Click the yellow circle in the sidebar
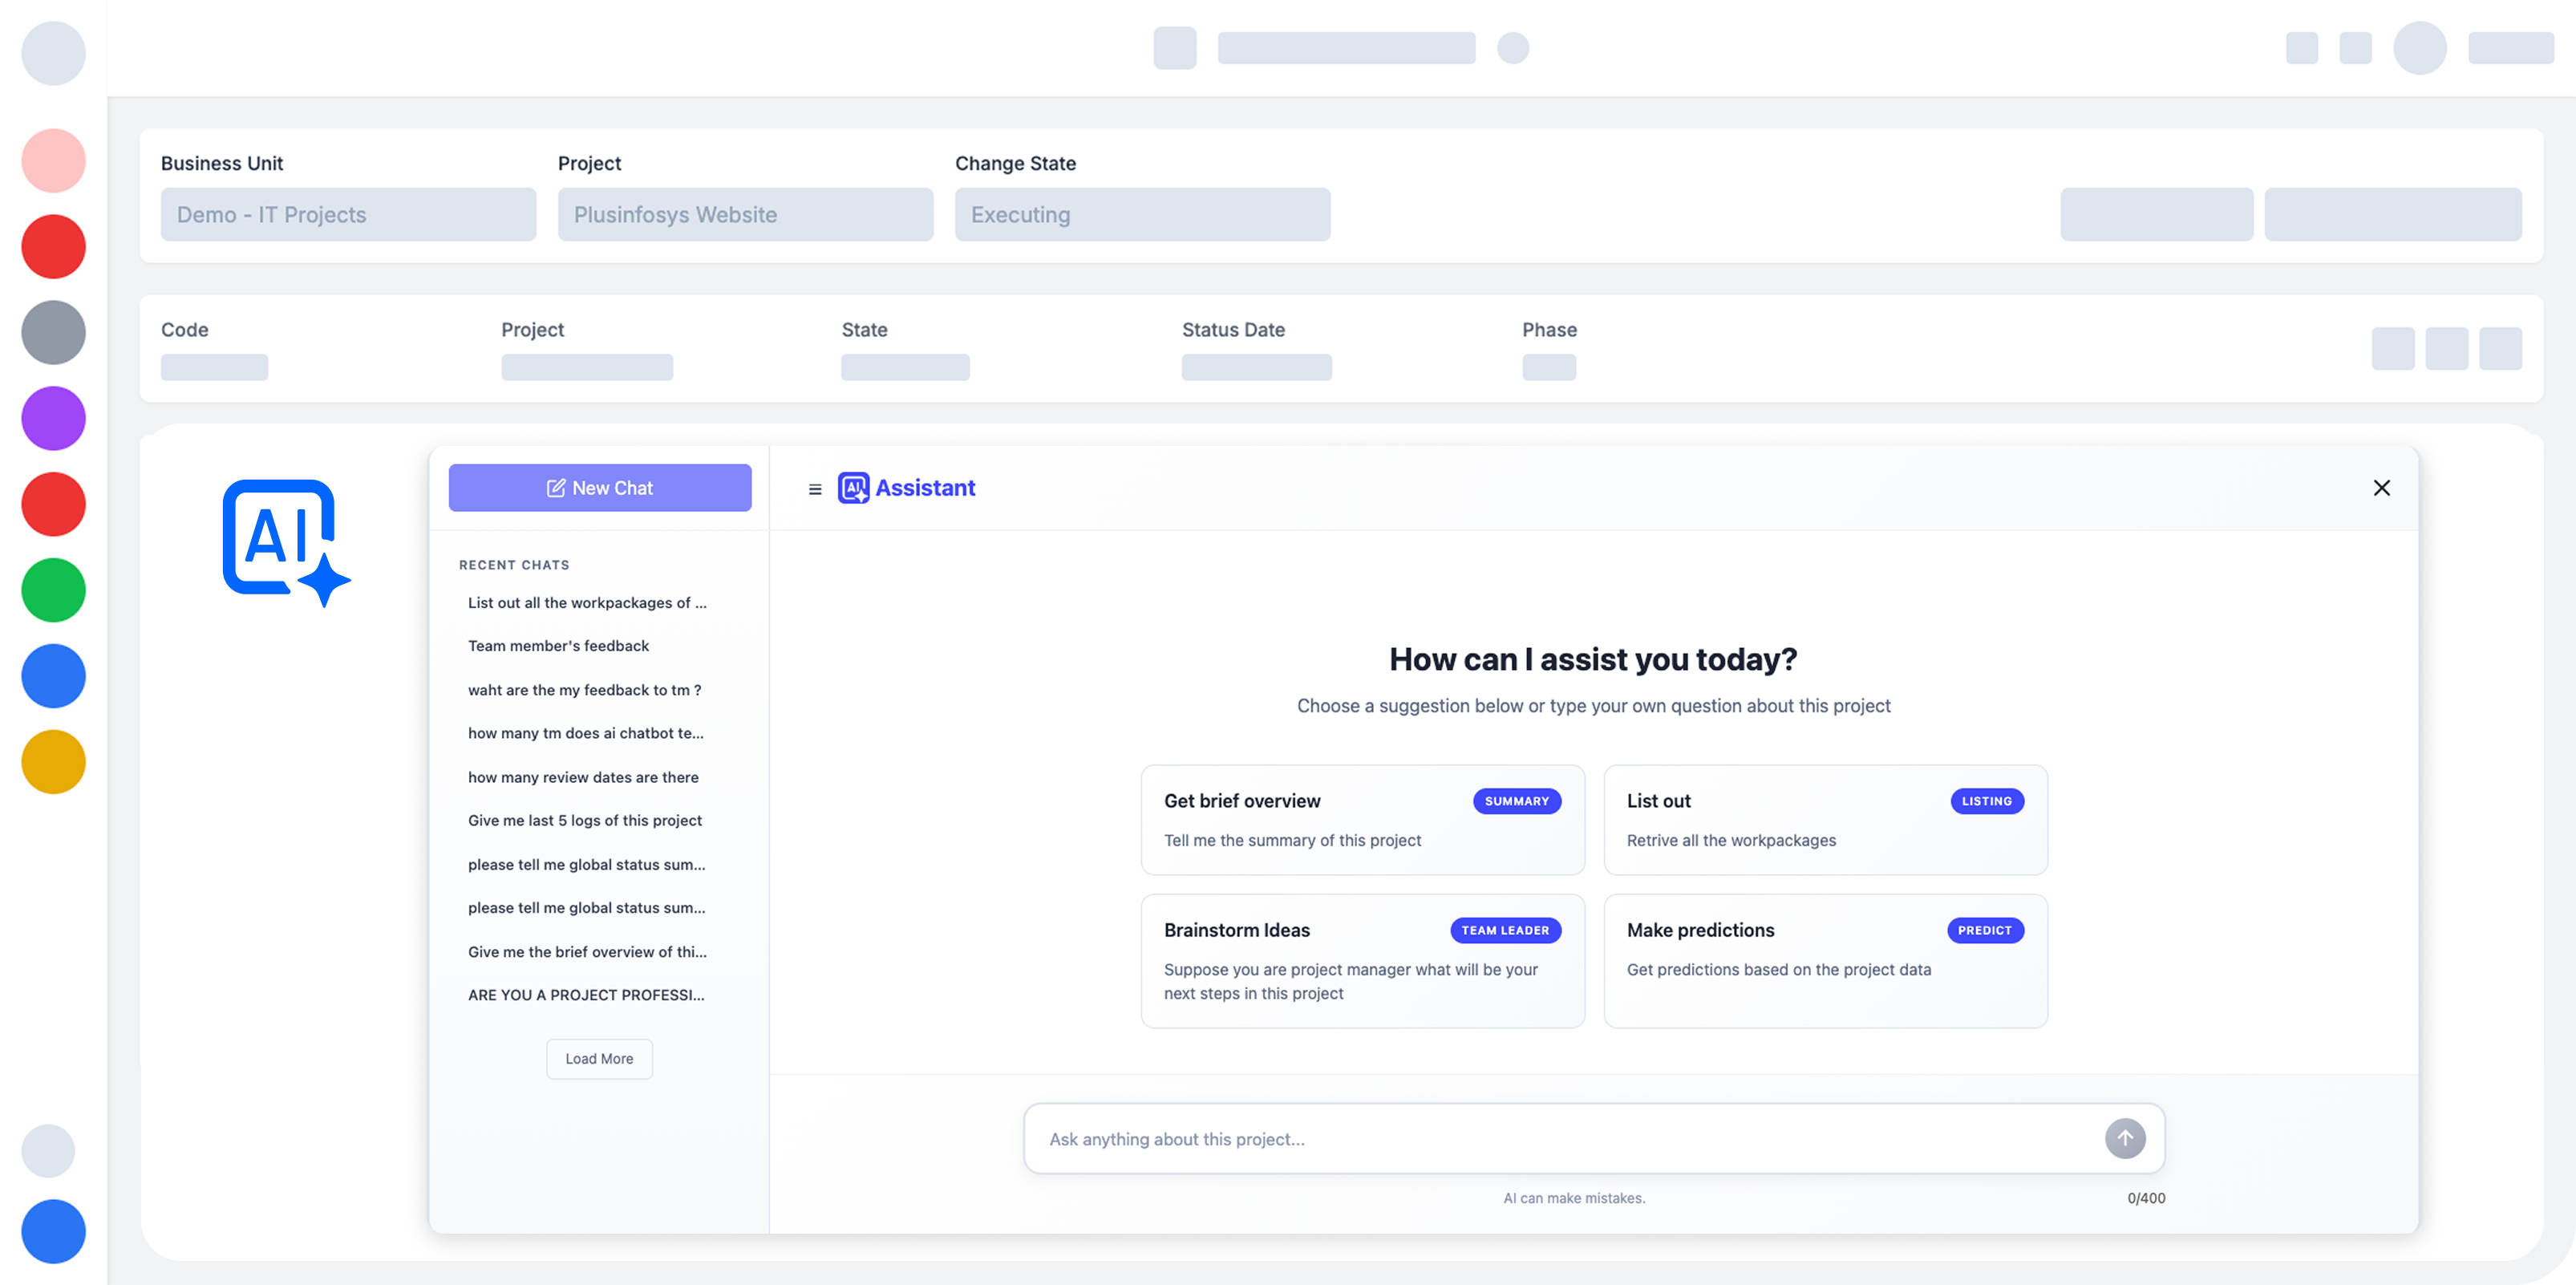This screenshot has height=1285, width=2576. 53,762
